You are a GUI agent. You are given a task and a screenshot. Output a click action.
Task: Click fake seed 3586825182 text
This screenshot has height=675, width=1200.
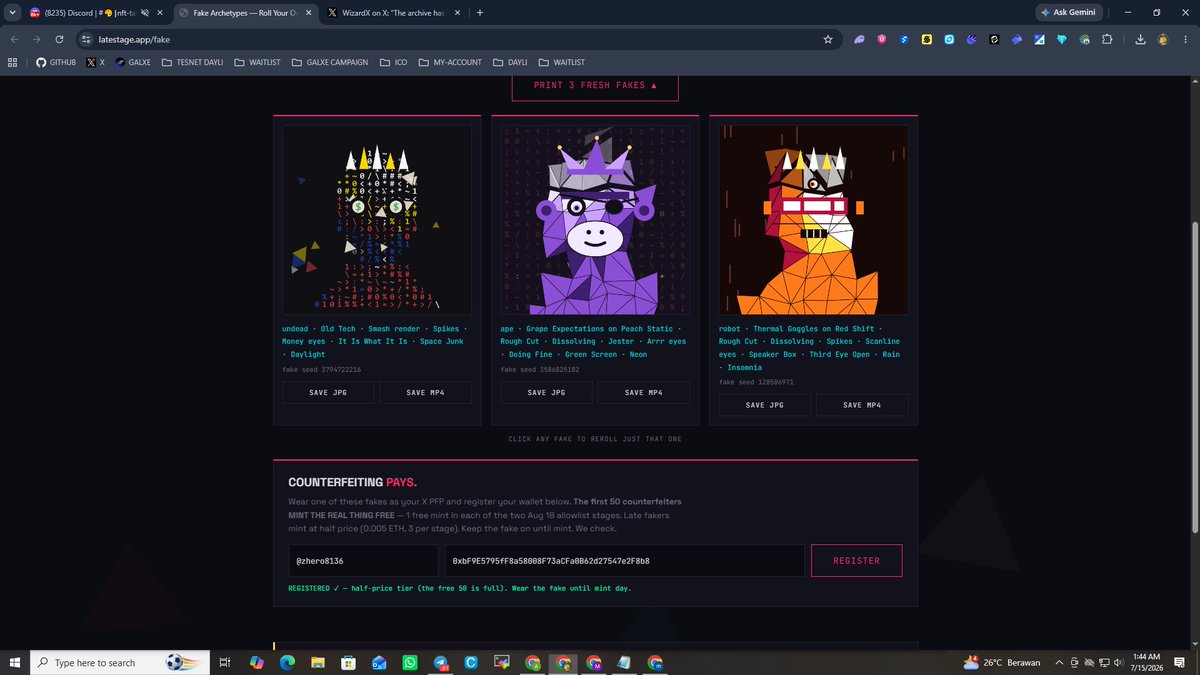tap(540, 369)
